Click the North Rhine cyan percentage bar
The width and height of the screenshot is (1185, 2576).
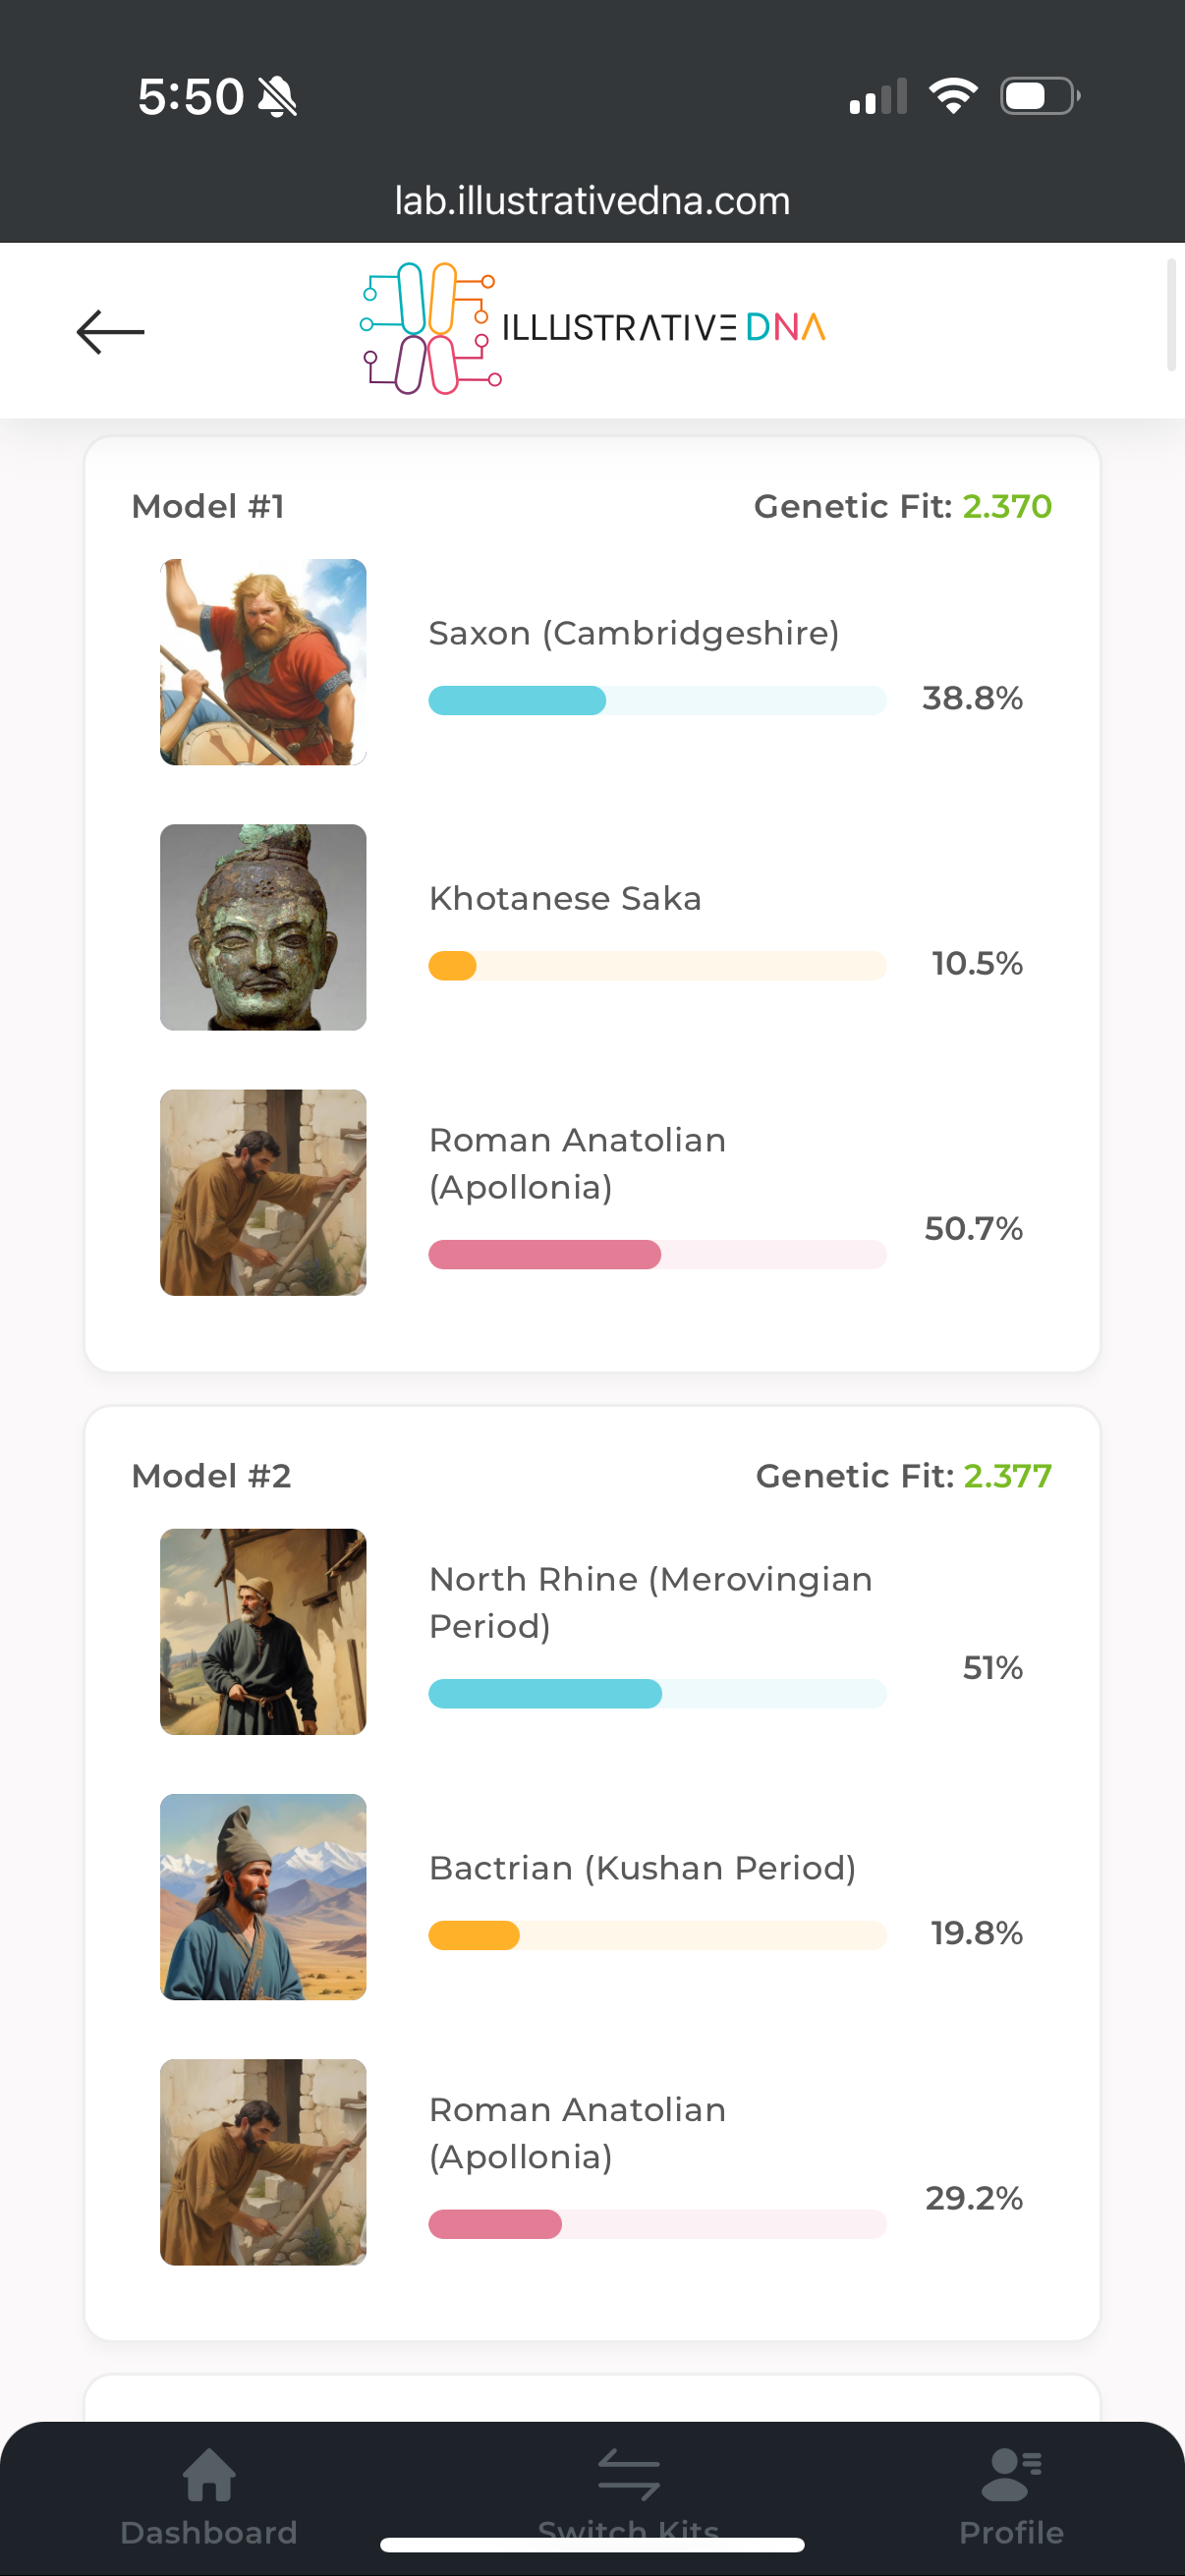[x=657, y=1694]
